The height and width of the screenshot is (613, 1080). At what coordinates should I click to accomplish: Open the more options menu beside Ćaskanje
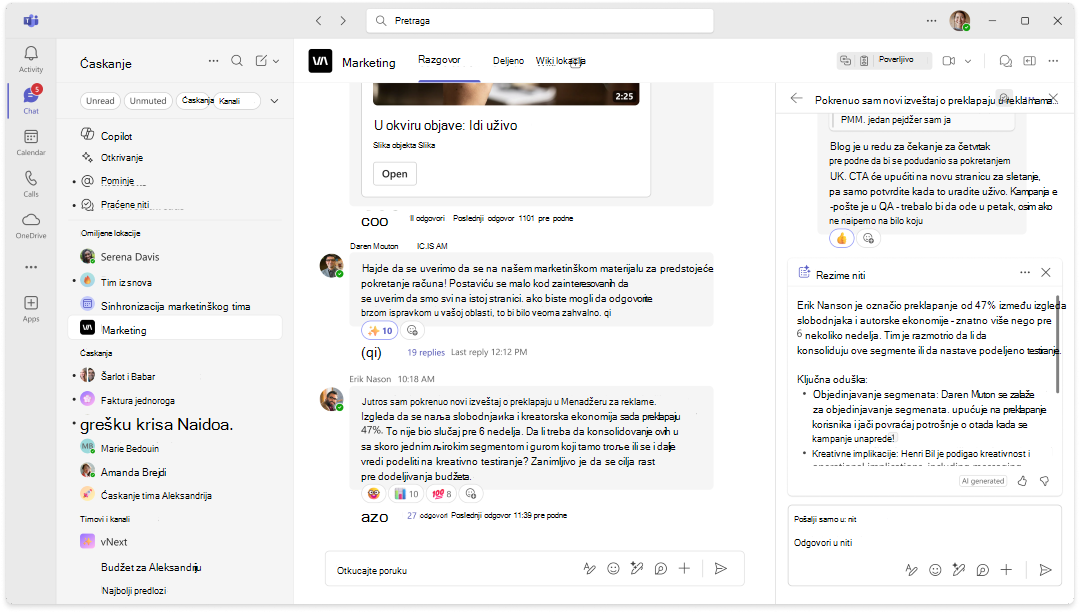[214, 61]
